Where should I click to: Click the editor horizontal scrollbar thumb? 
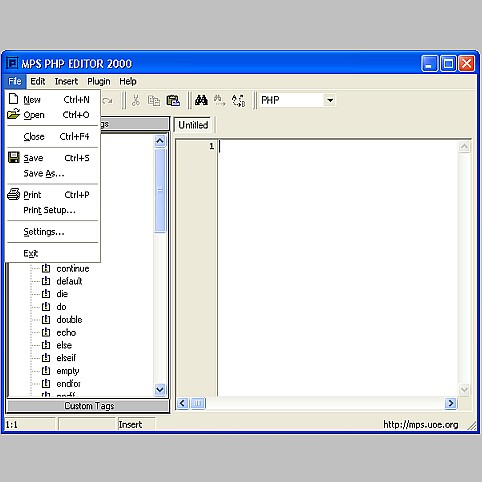pos(198,403)
